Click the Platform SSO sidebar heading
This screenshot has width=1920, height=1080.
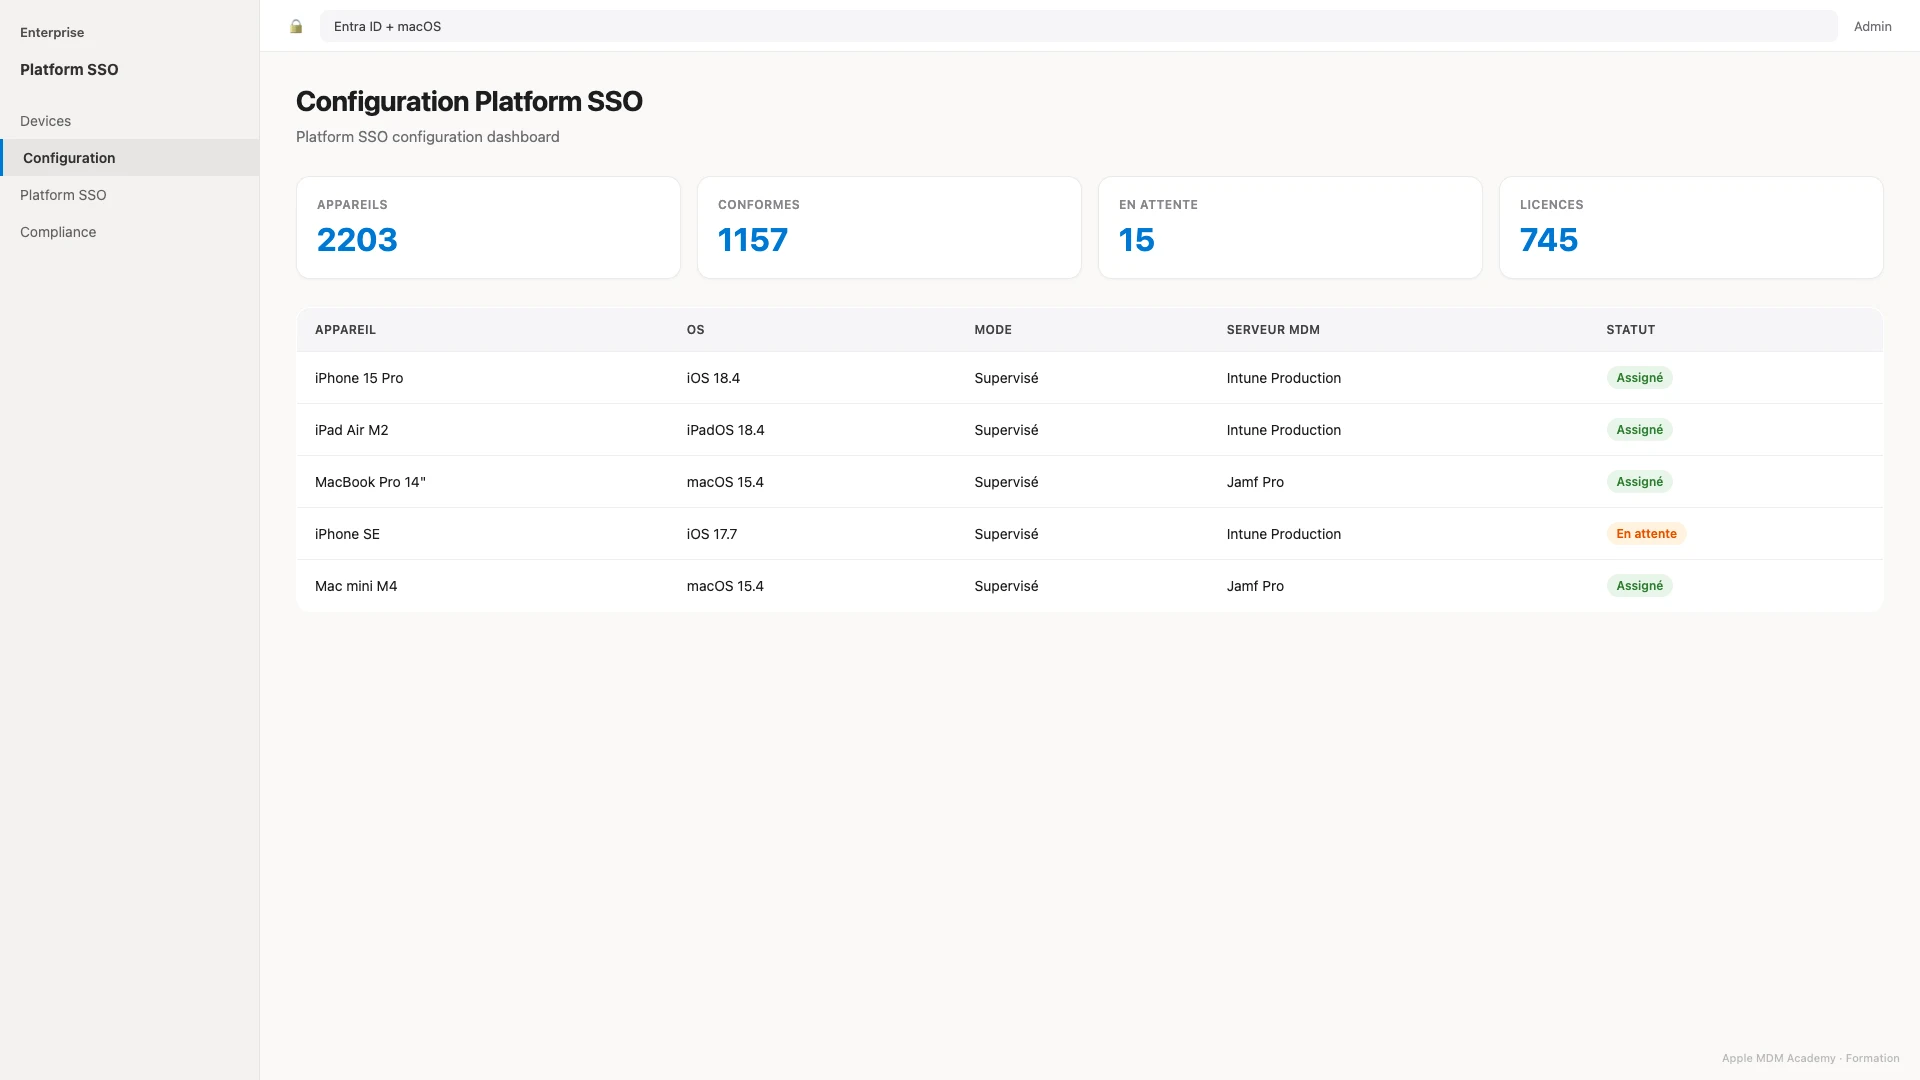(x=69, y=69)
